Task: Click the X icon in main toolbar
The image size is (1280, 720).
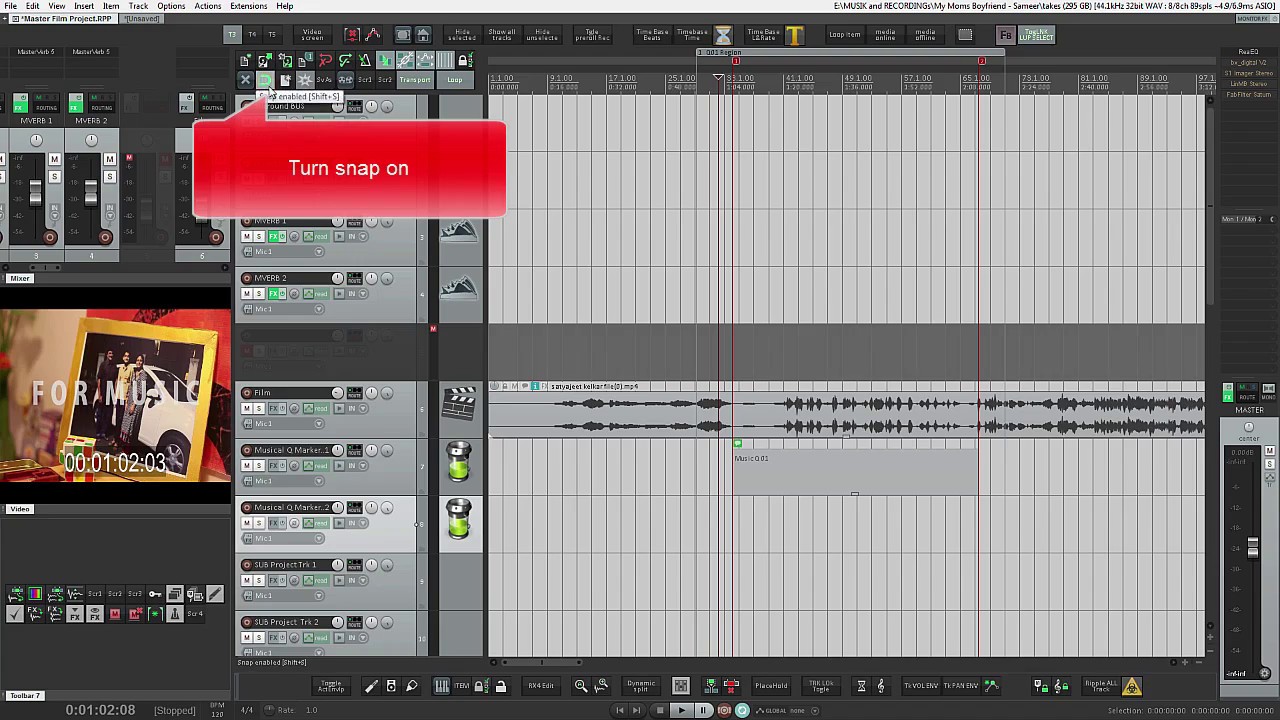Action: 245,80
